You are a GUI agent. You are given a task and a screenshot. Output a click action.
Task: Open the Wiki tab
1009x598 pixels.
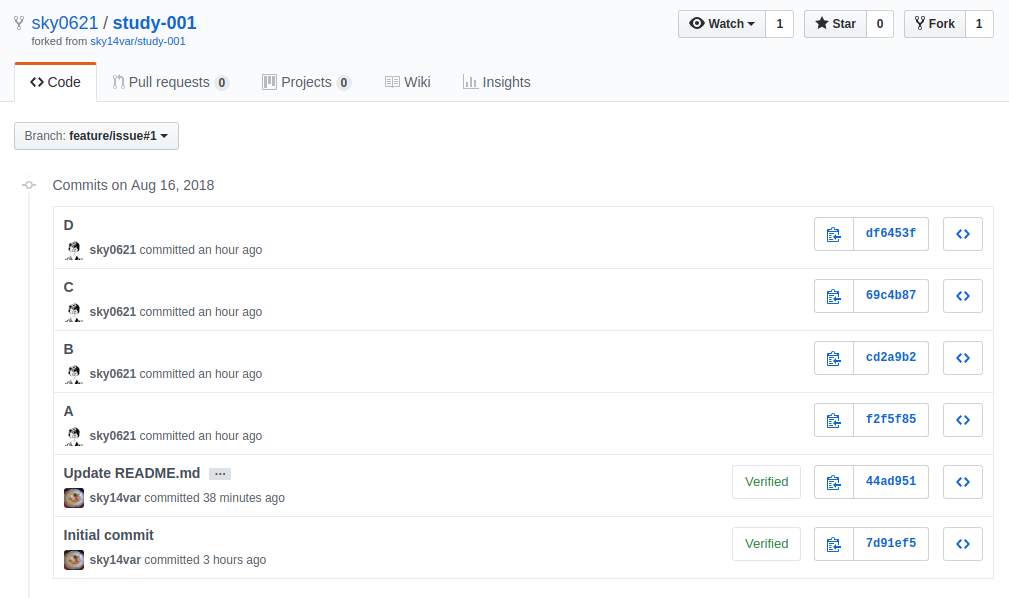[408, 82]
